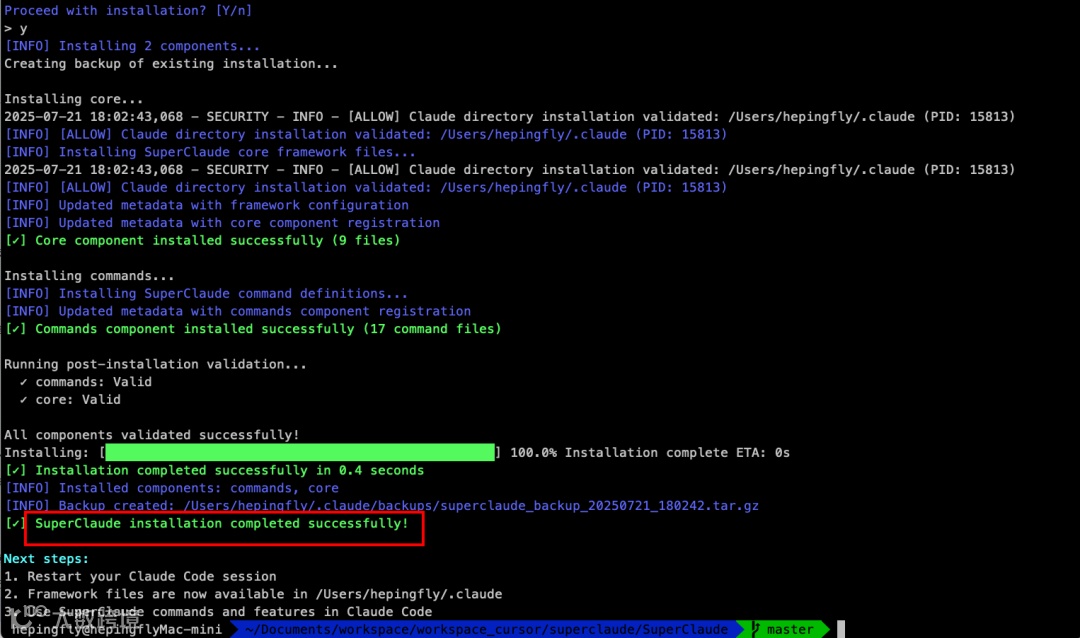Click the superclaude_backup tar.gz backup path
The image size is (1080, 638).
(x=471, y=506)
